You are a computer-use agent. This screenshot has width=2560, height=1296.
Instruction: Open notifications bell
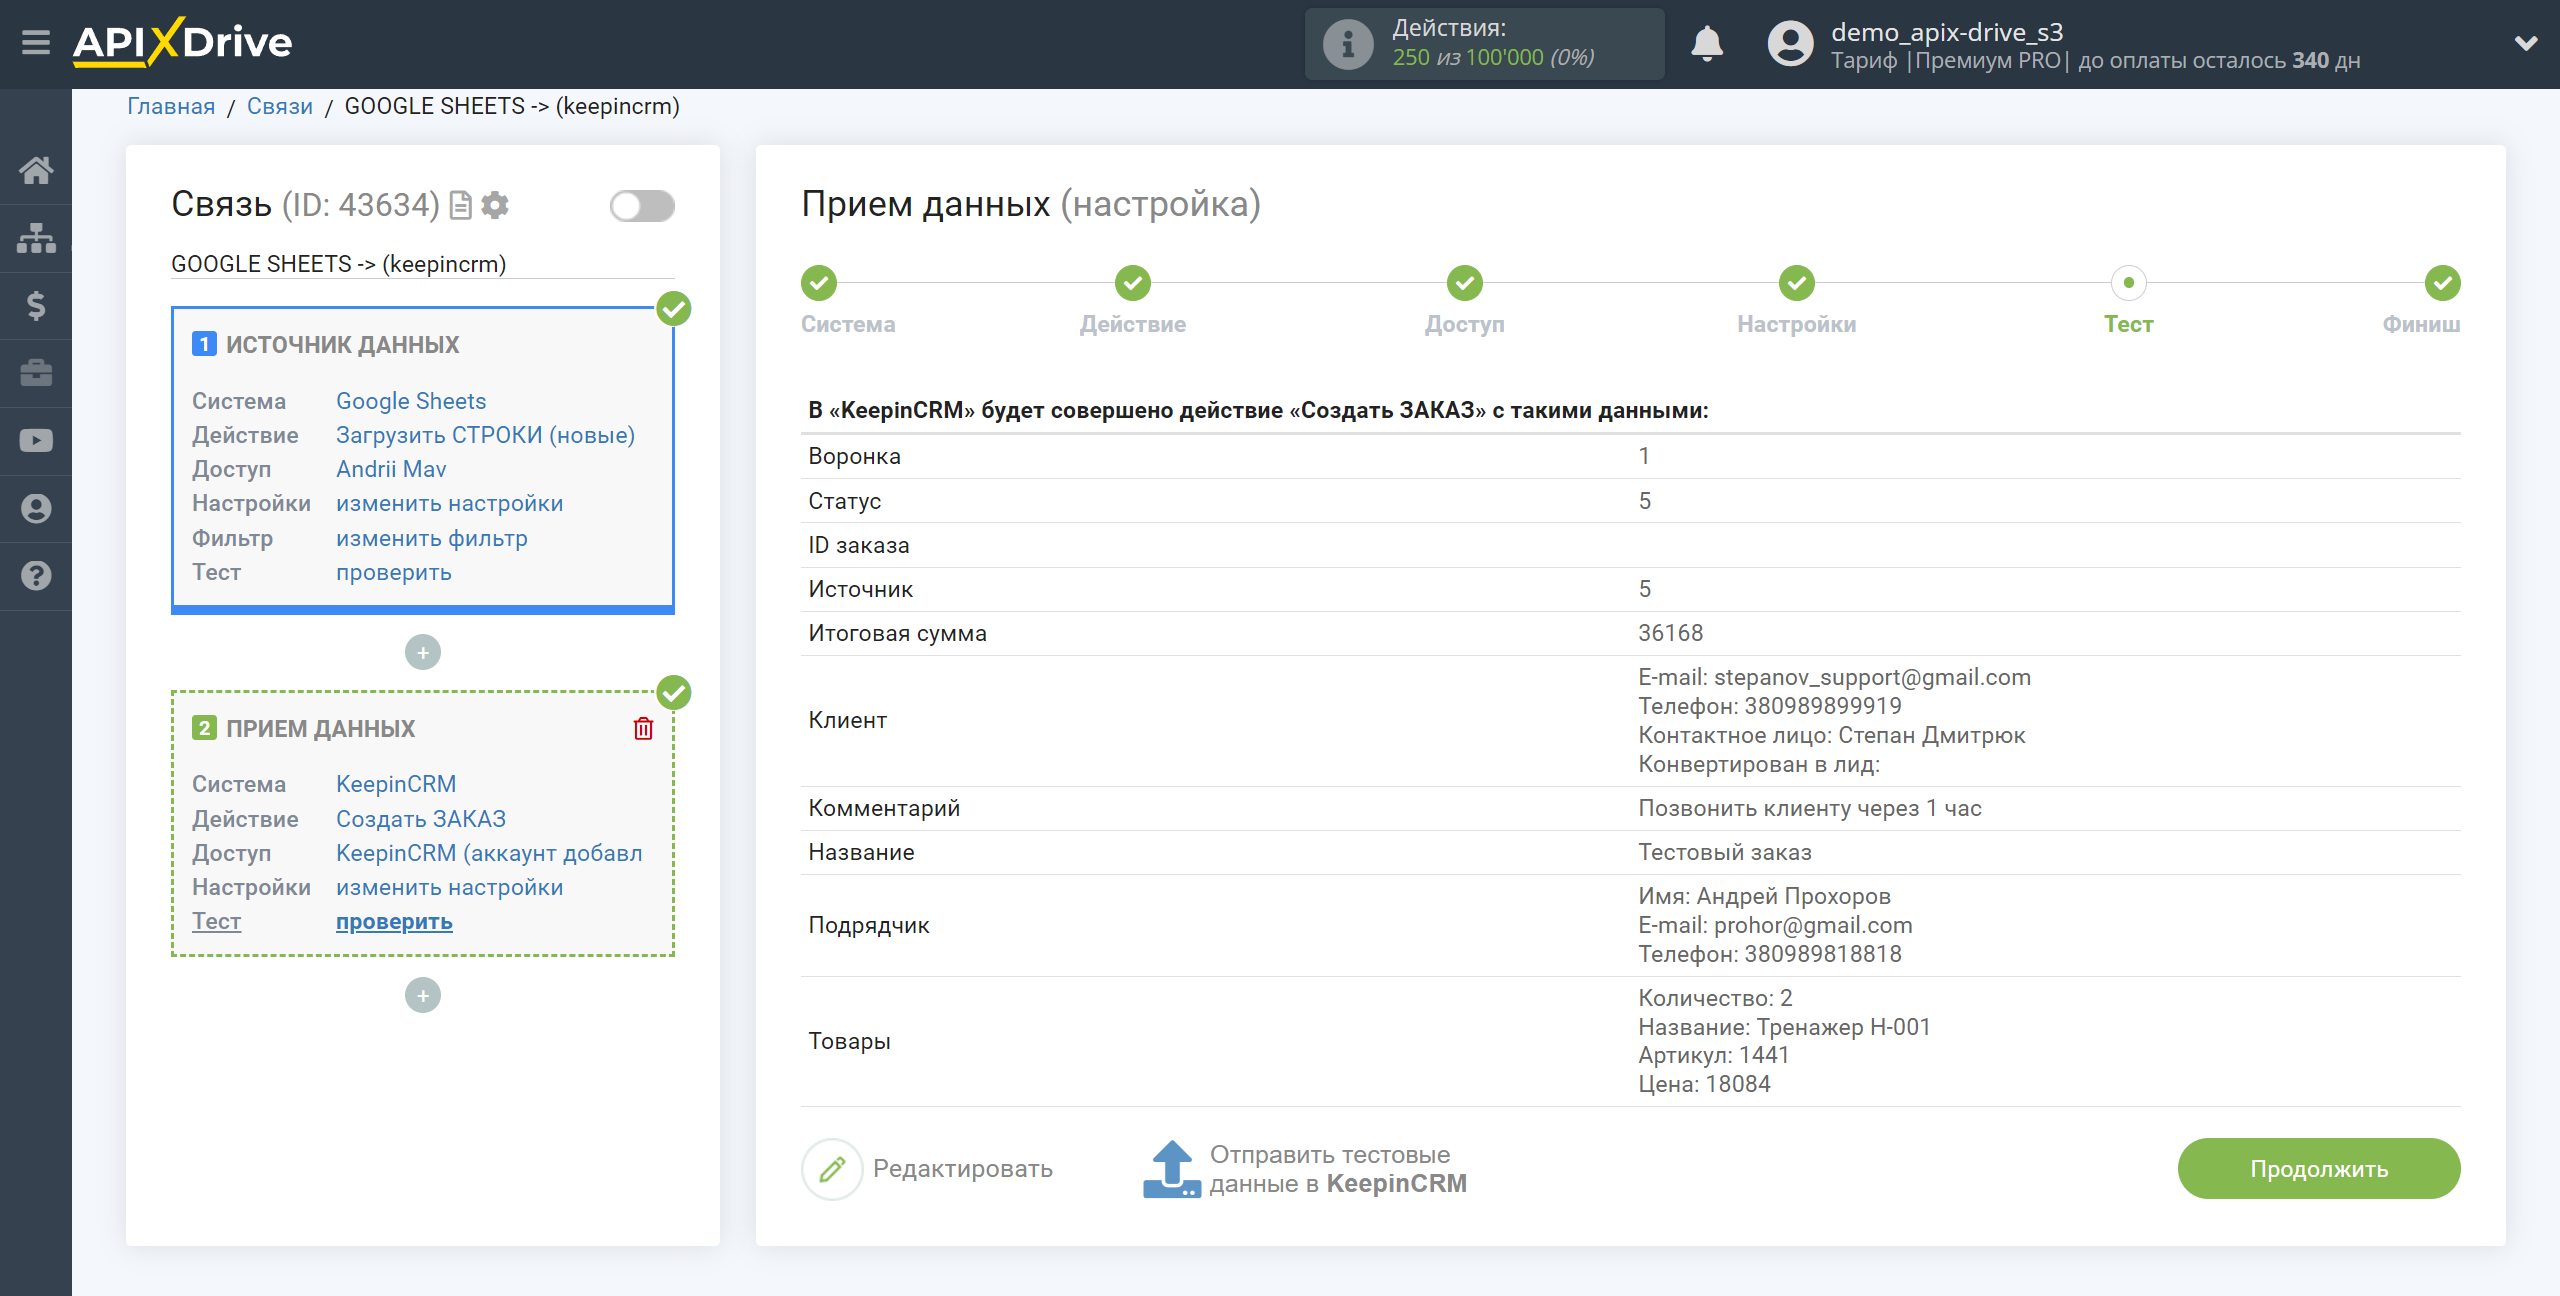[x=1707, y=44]
